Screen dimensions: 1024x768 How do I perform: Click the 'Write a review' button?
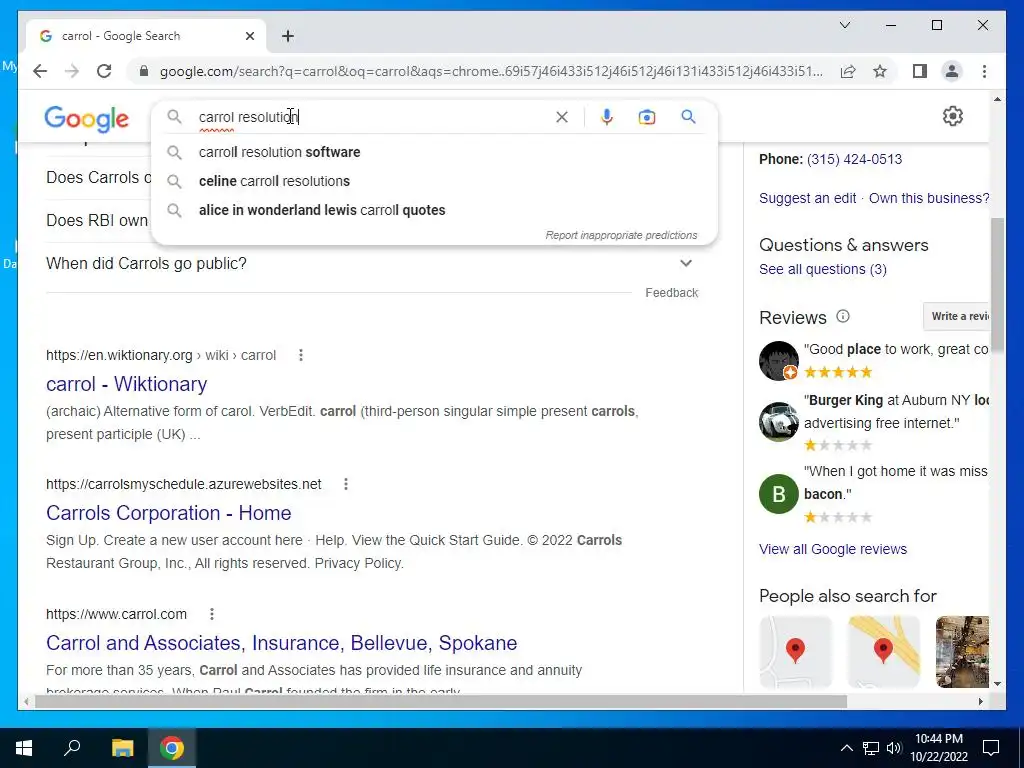[x=957, y=317]
